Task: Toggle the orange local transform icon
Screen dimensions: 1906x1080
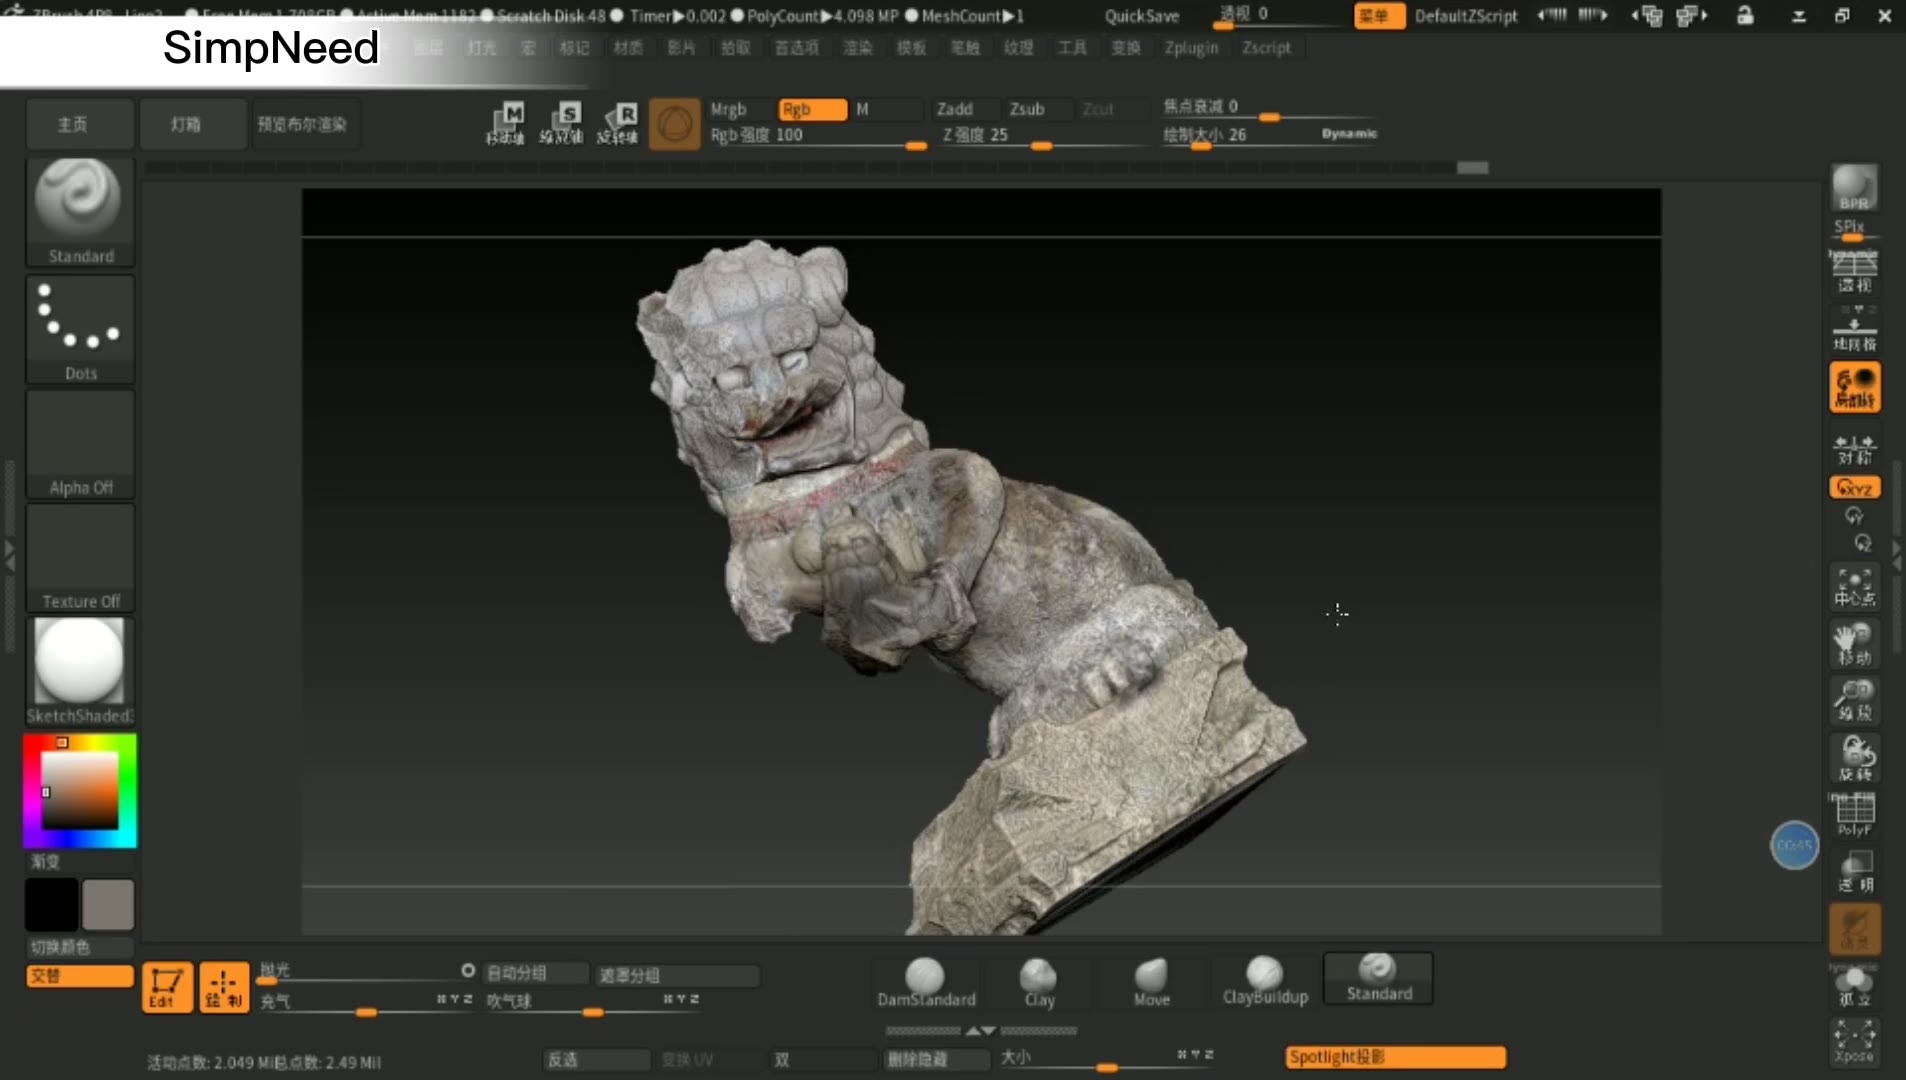Action: 1854,387
